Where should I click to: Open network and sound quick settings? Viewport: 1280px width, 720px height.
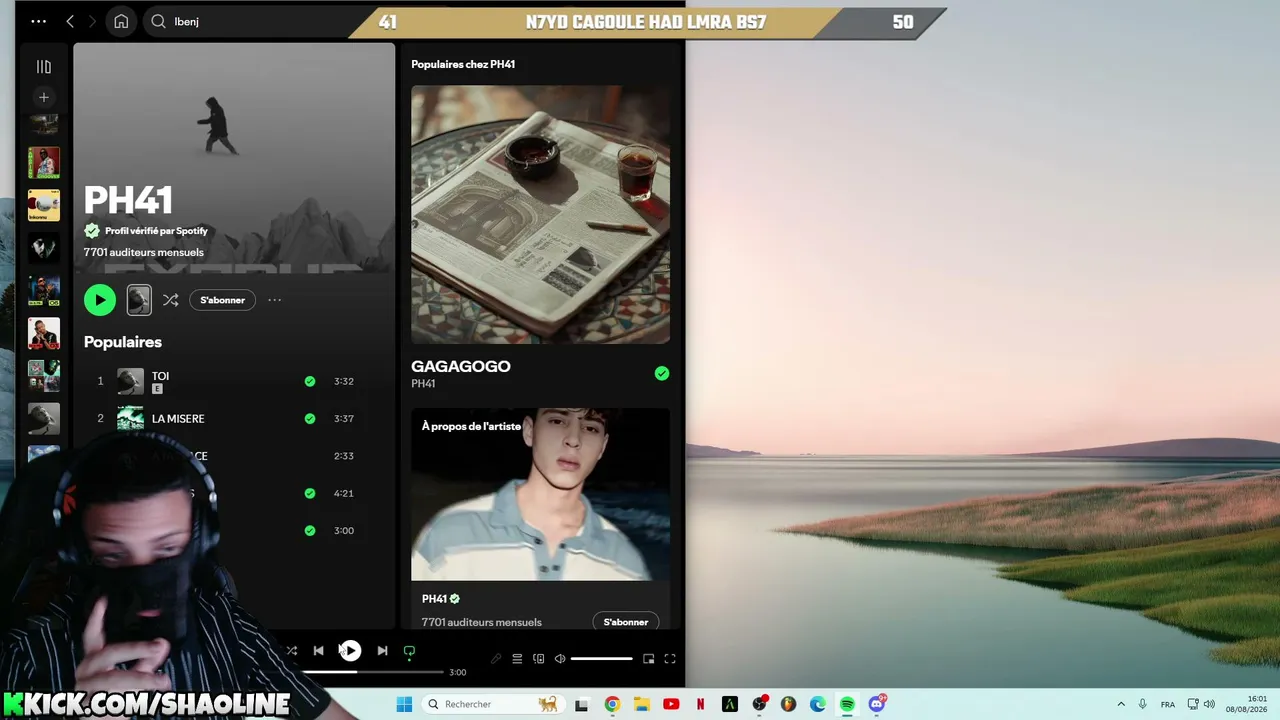(1201, 704)
